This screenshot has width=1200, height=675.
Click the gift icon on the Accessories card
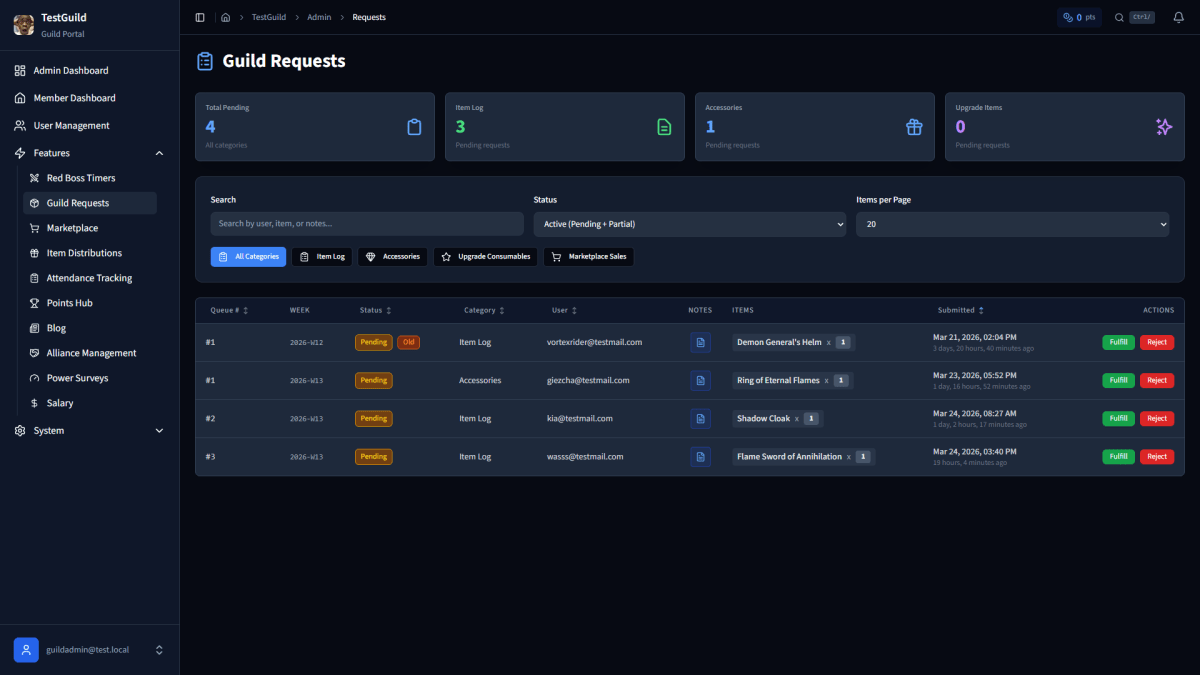(x=913, y=127)
